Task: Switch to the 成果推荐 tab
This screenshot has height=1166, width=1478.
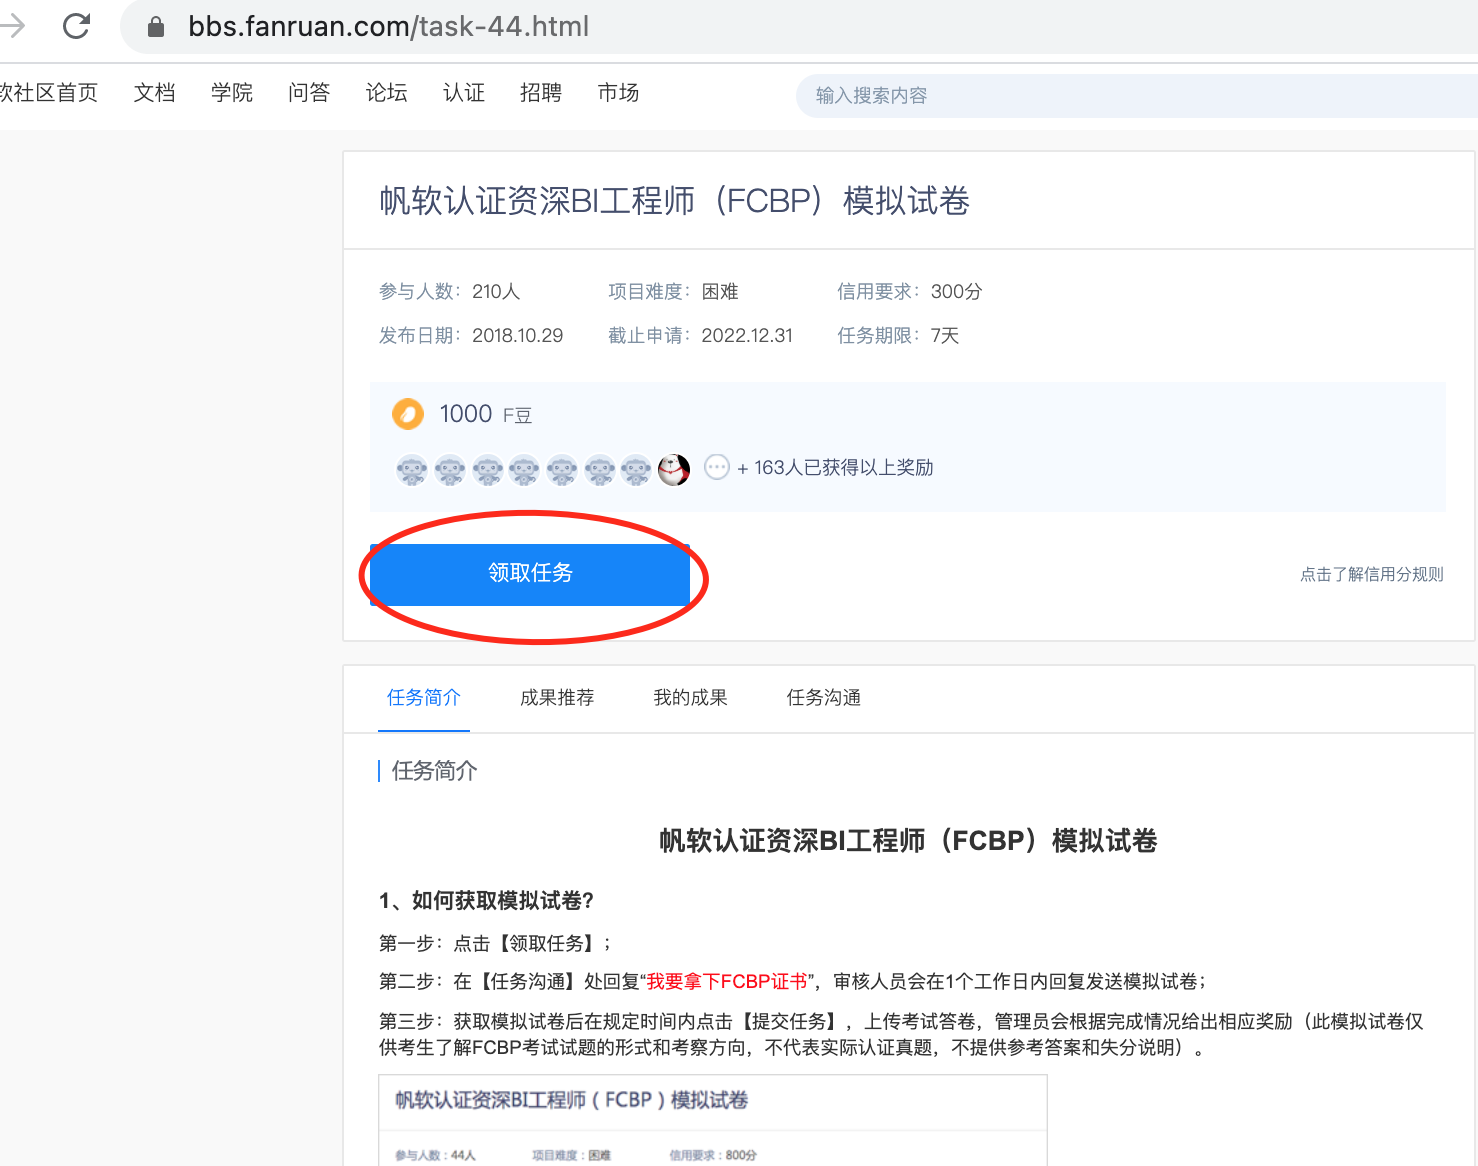Action: coord(557,698)
